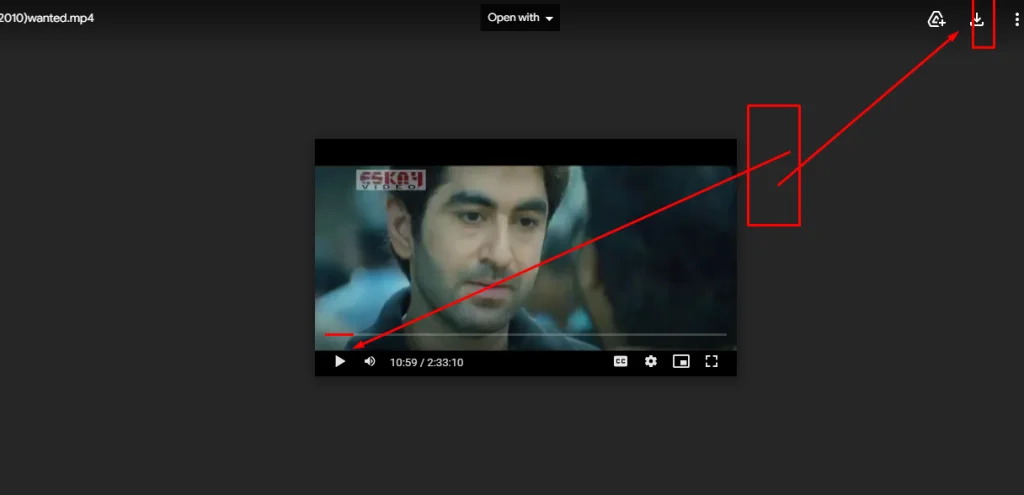
Task: Download the video file
Action: 977,20
